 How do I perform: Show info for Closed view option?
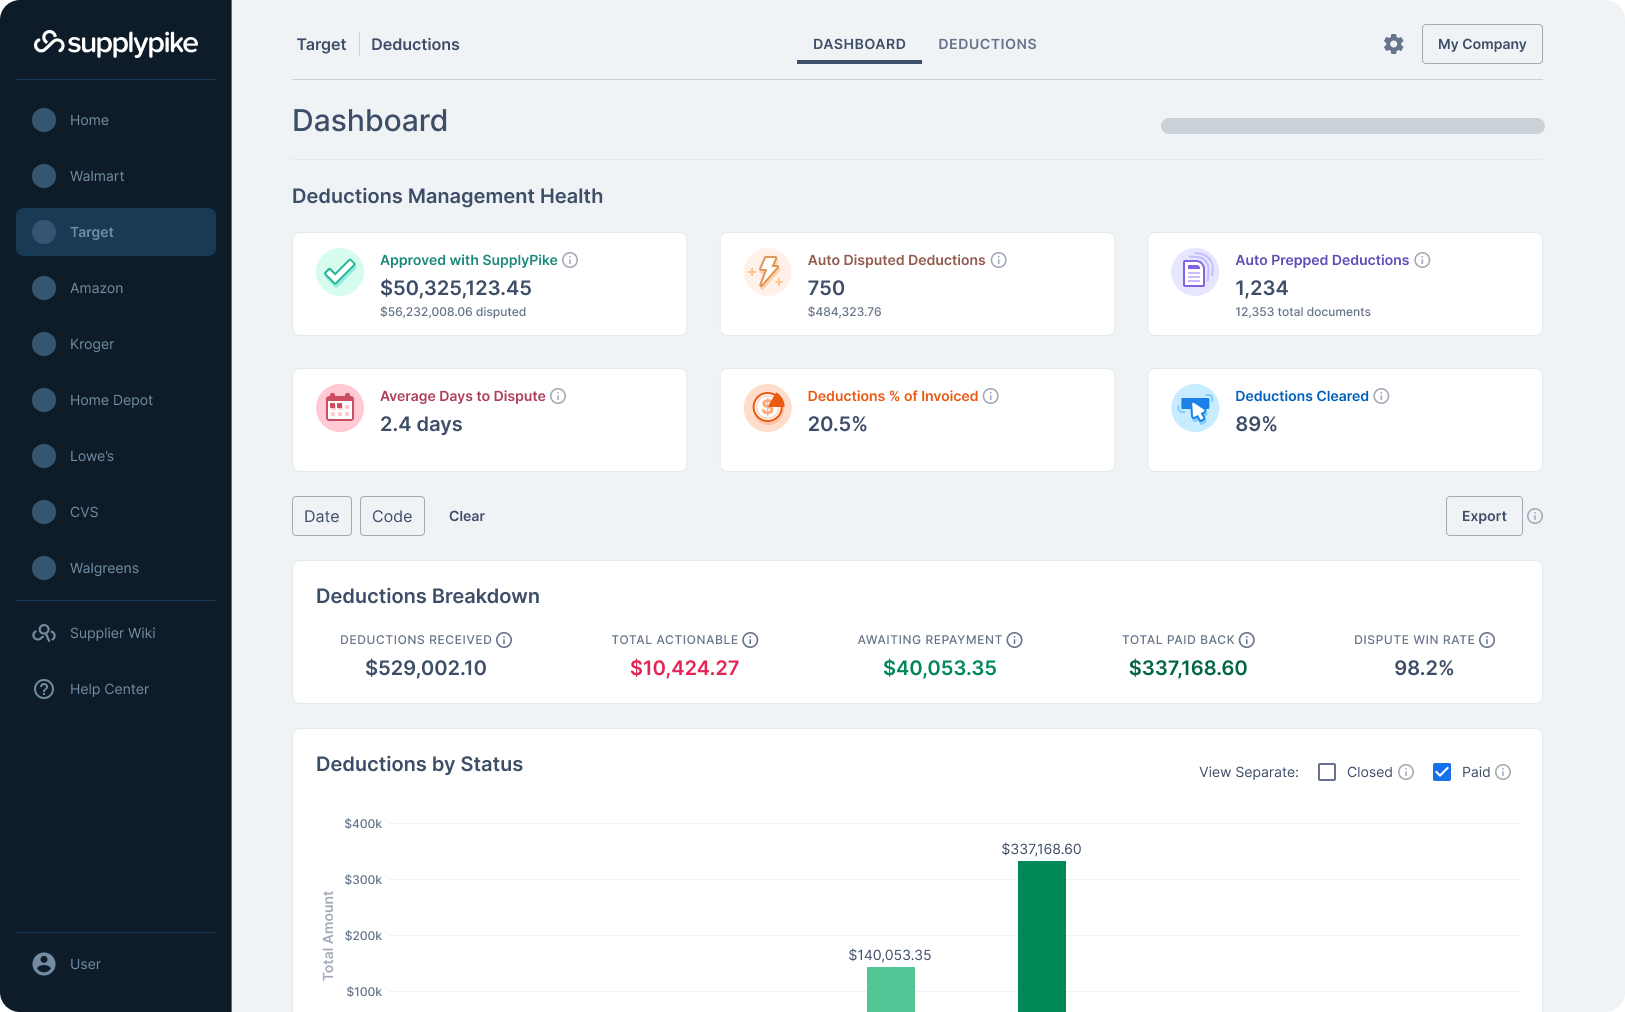[x=1406, y=772]
